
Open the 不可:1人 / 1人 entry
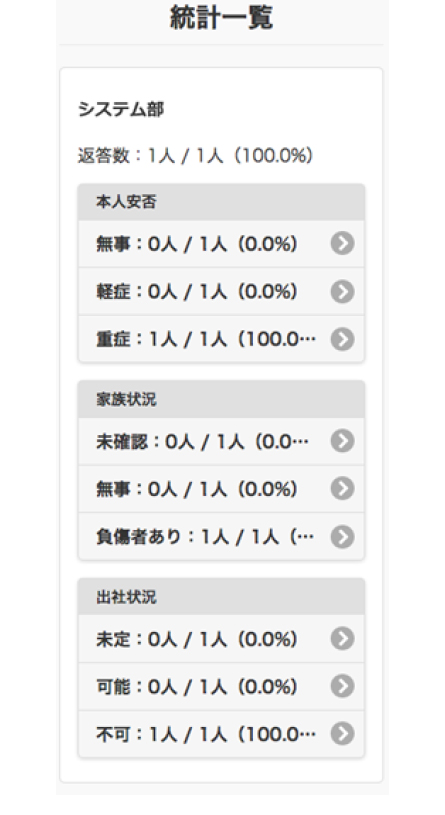[x=221, y=733]
